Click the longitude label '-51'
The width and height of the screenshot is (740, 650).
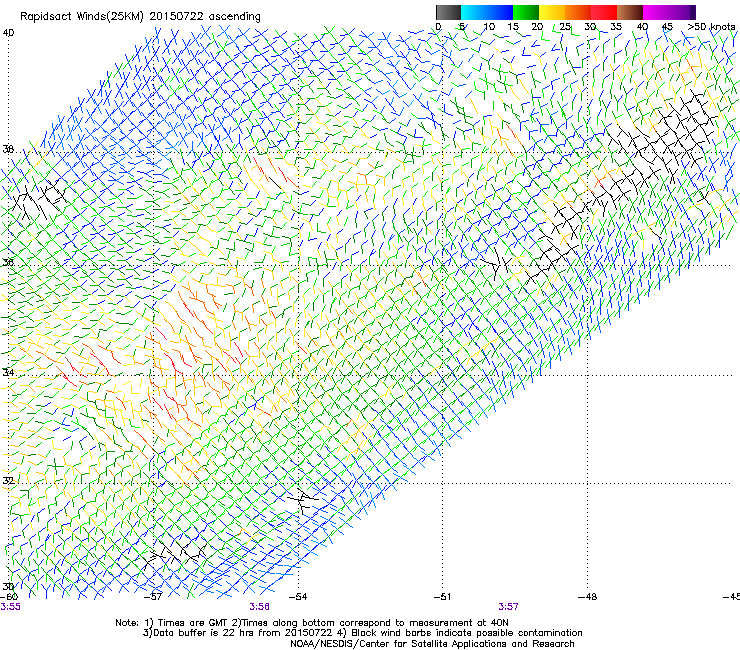[442, 597]
